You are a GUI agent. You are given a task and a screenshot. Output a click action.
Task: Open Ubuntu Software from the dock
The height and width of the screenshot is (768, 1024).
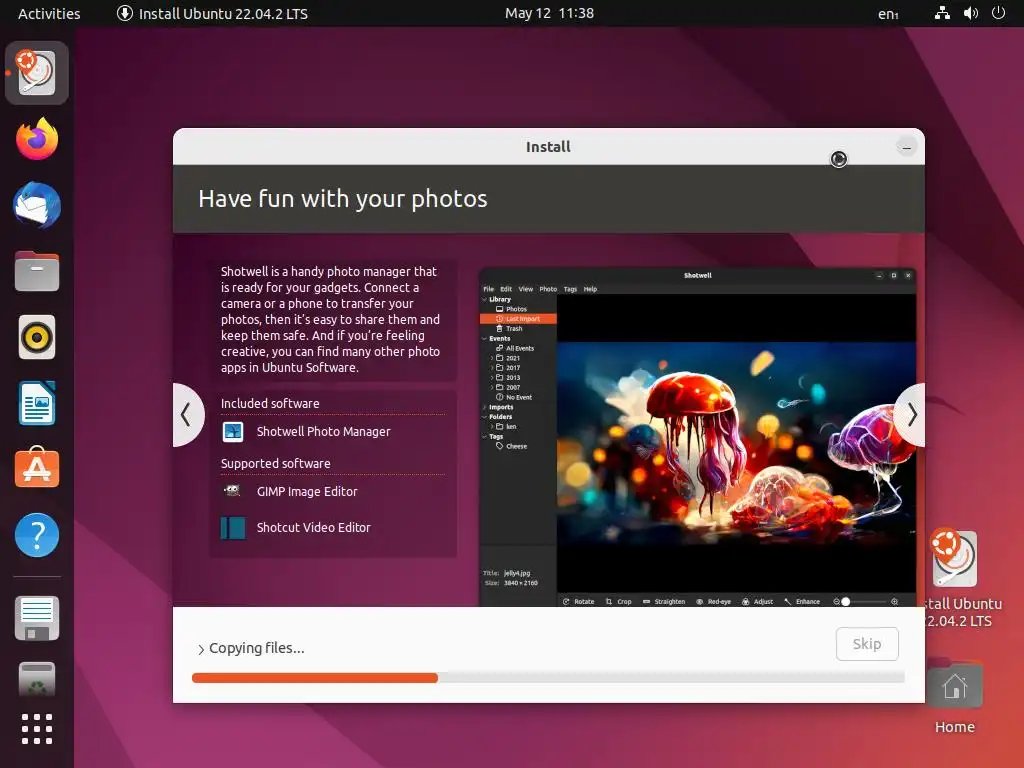pyautogui.click(x=37, y=469)
